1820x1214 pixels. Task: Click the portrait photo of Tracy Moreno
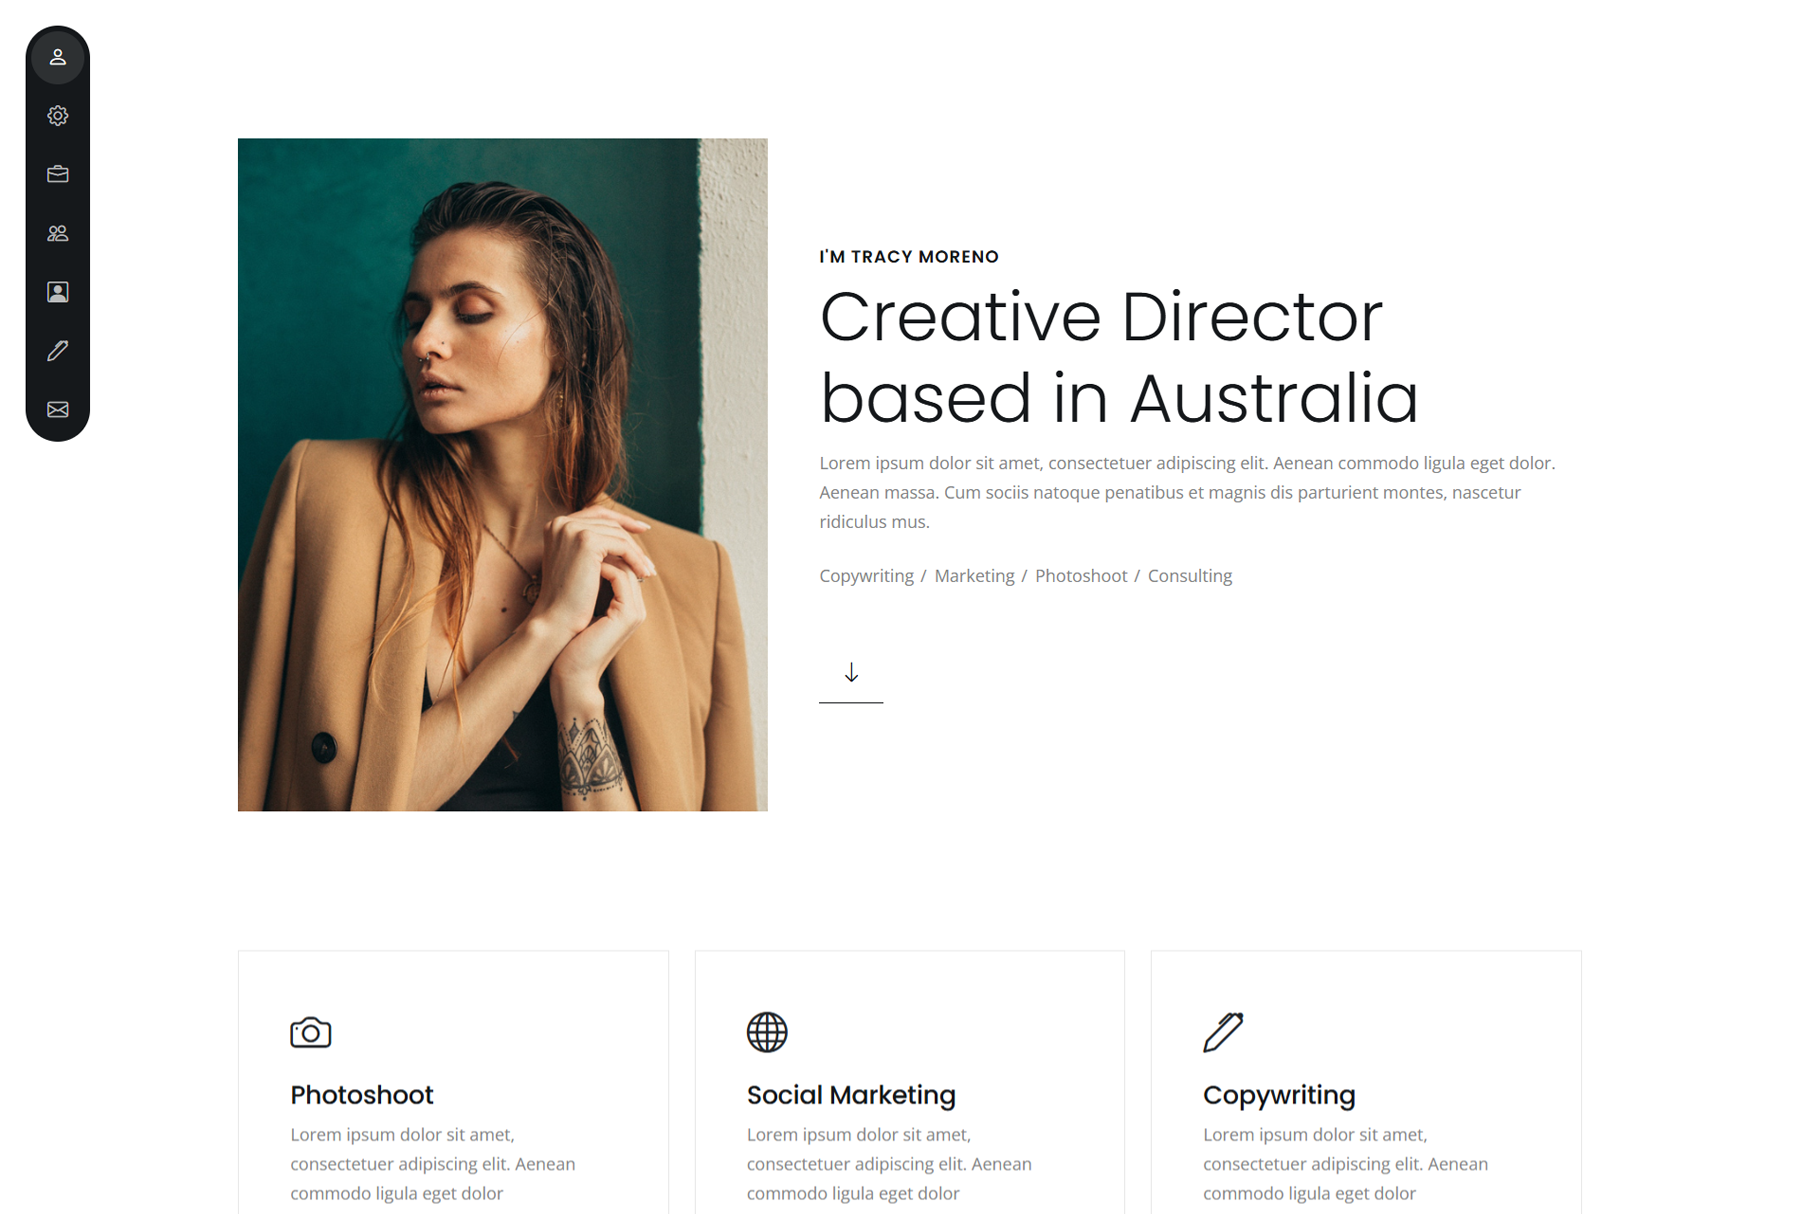click(x=503, y=474)
